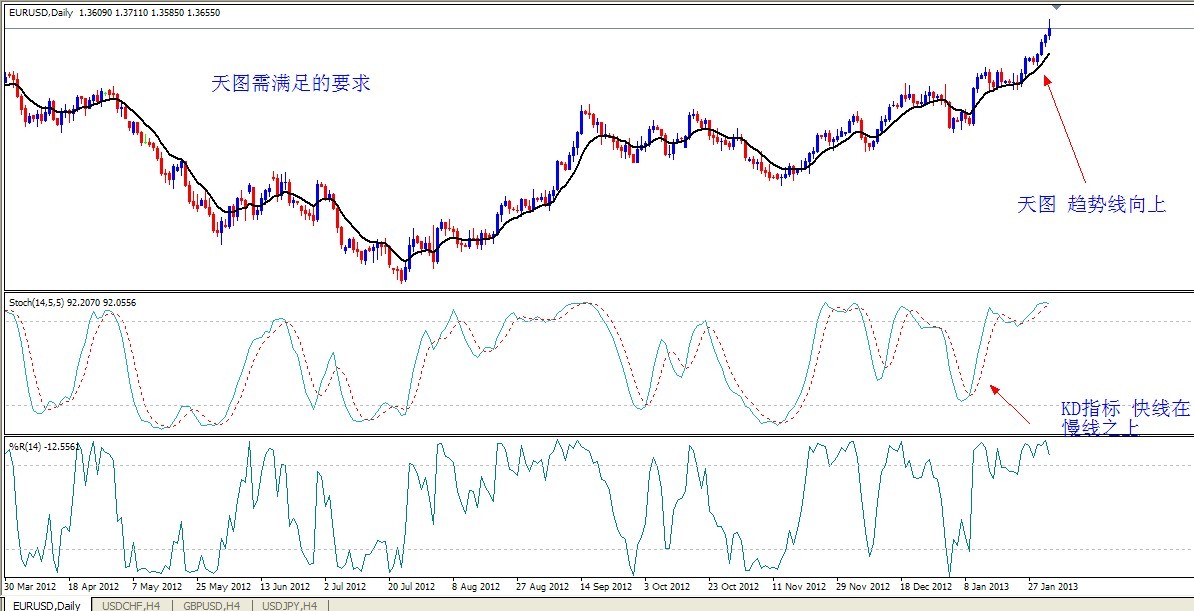Click the 11 Nov 2012 date on time axis
Viewport: 1194px width, 611px height.
pos(797,586)
